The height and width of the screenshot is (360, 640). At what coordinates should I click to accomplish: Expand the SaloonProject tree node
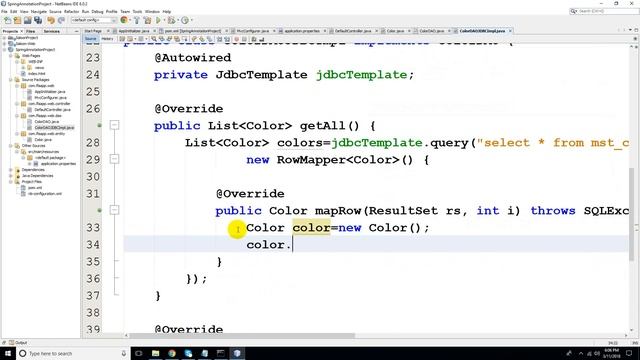[x=4, y=38]
